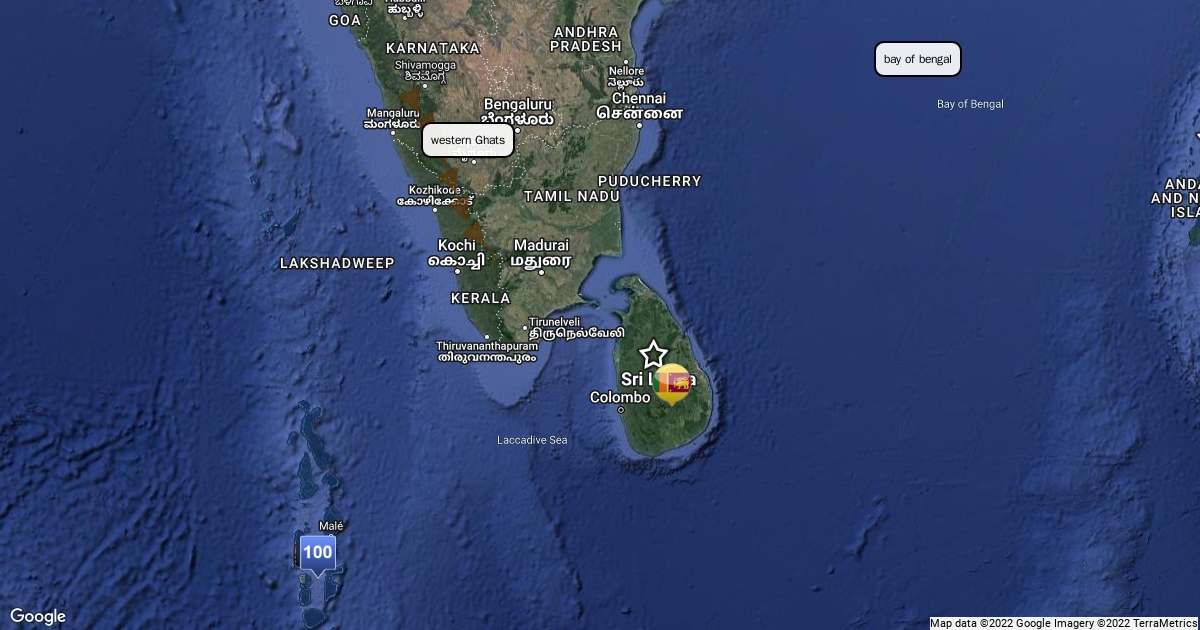
Task: Click the brown arrow marker near Shivamogga
Action: (410, 101)
